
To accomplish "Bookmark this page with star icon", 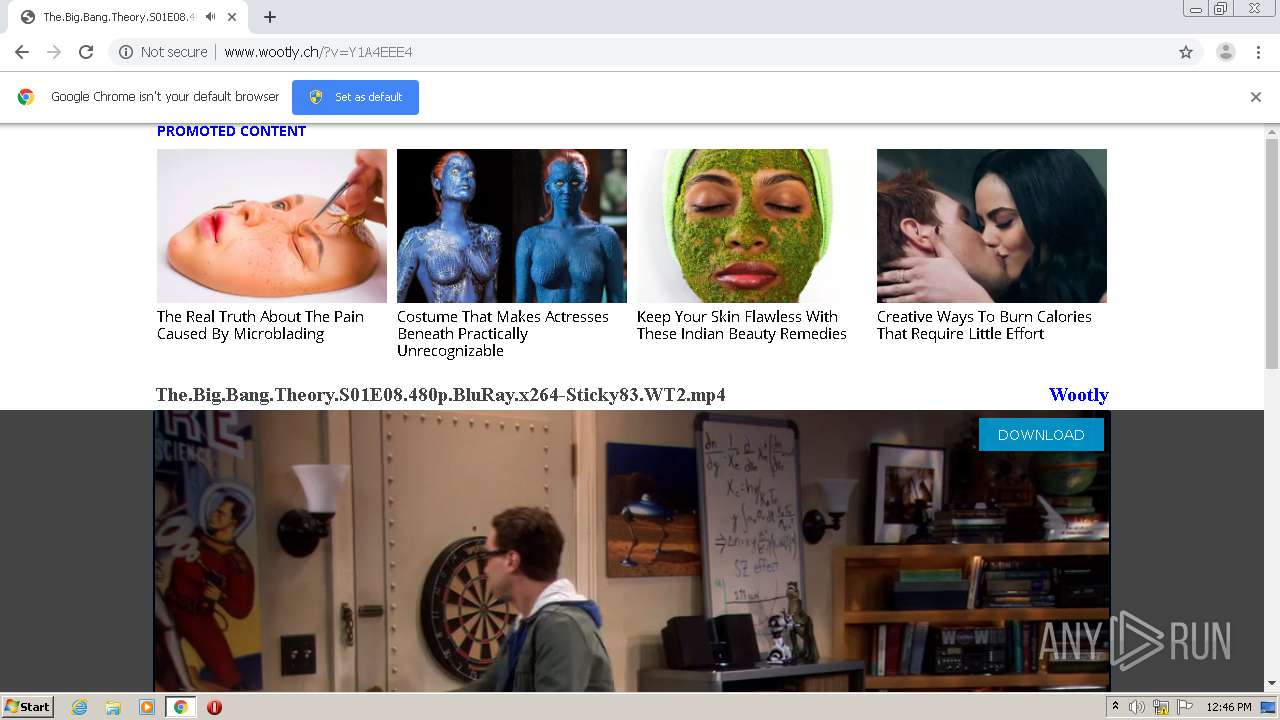I will coord(1186,52).
